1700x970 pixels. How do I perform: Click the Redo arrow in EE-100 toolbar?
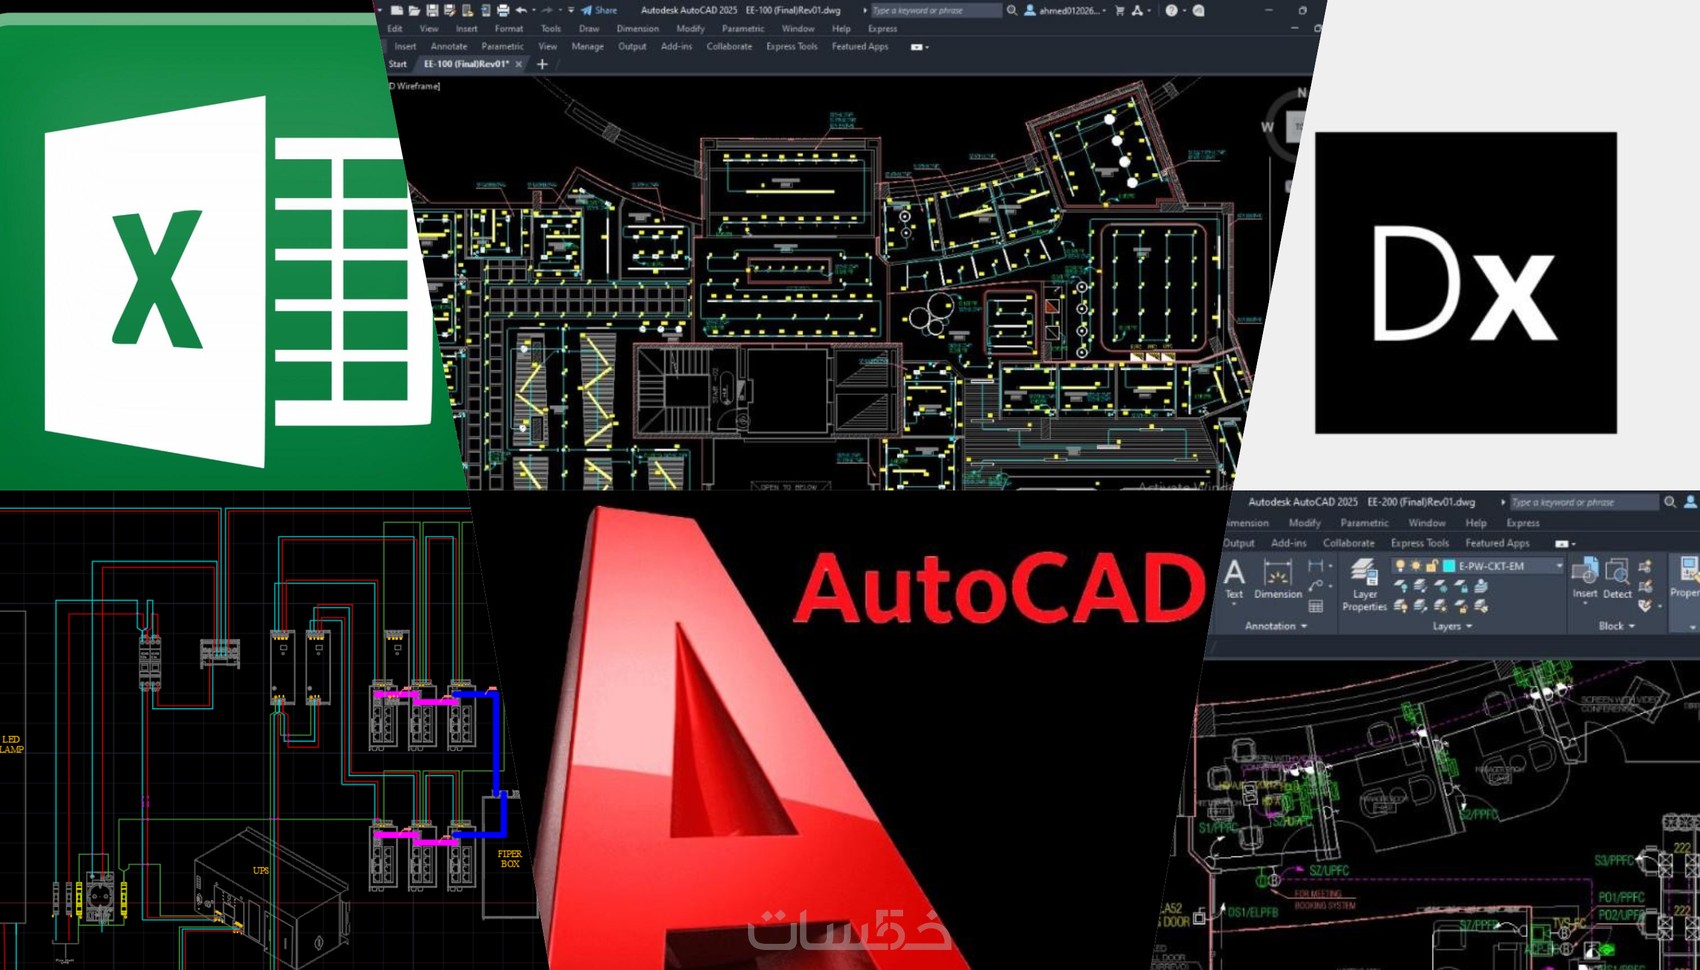pos(547,10)
